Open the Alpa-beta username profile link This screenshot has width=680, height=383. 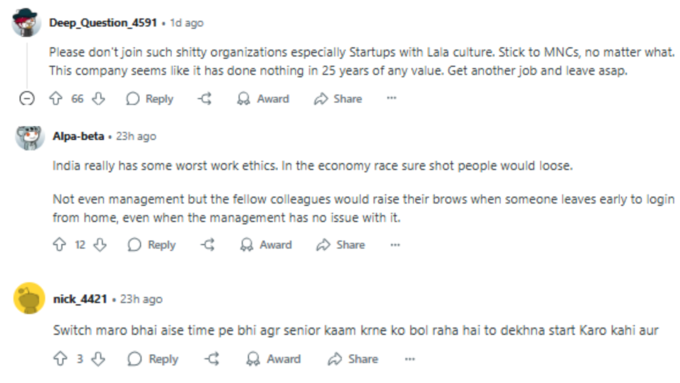[x=78, y=136]
